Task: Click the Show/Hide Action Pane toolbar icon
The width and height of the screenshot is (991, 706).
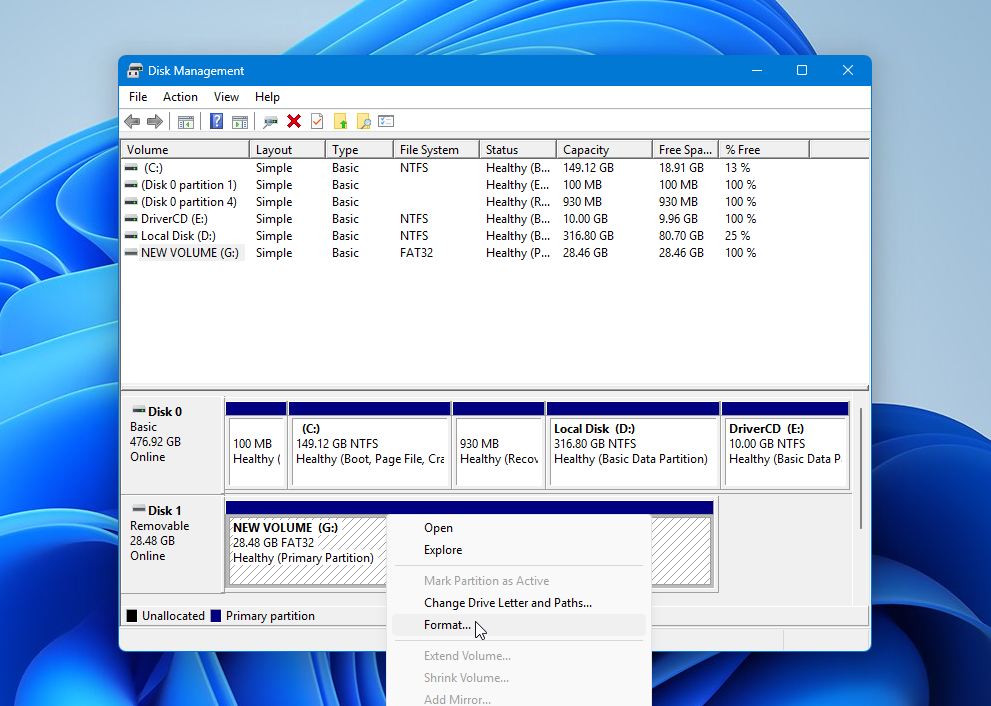Action: point(240,121)
